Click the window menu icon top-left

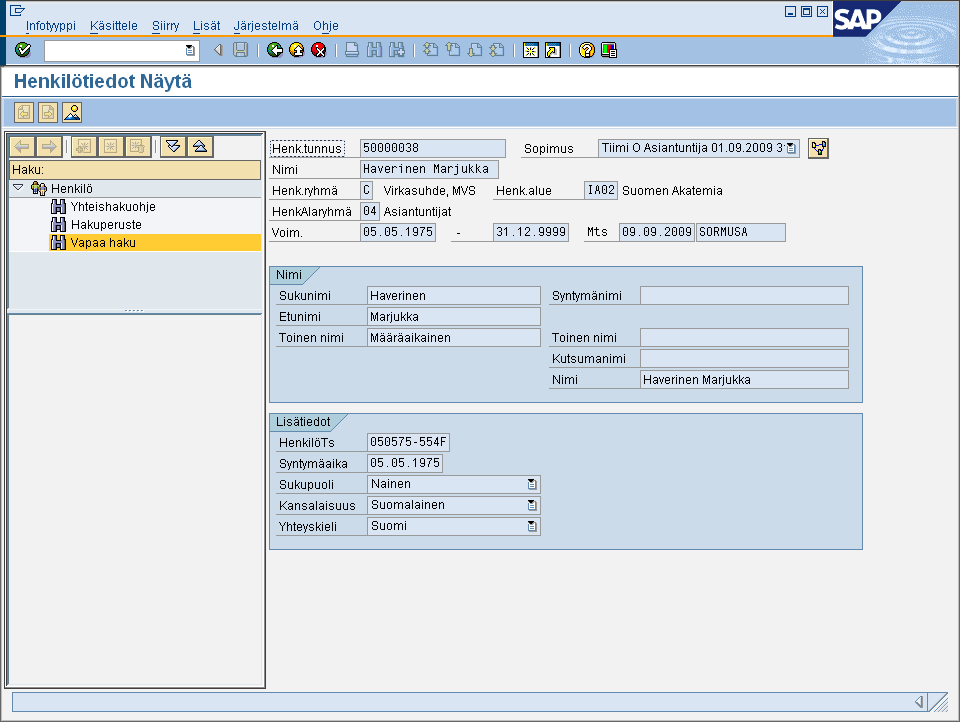pyautogui.click(x=17, y=10)
